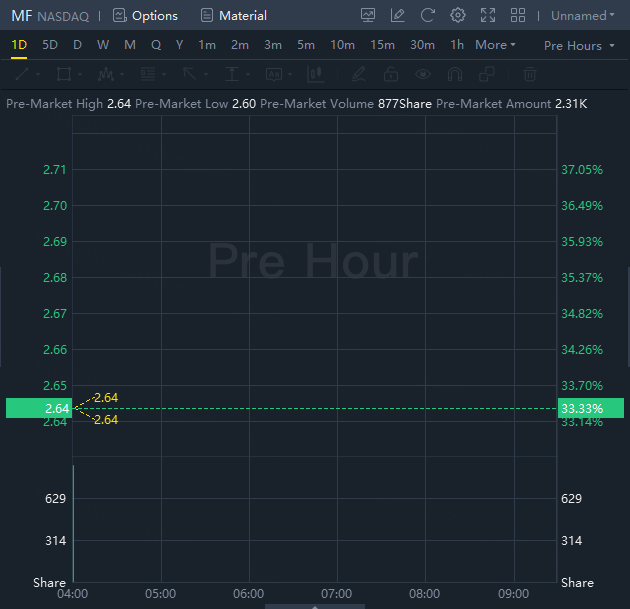The height and width of the screenshot is (609, 630).
Task: Select the rectangle shape drawing tool
Action: click(64, 74)
